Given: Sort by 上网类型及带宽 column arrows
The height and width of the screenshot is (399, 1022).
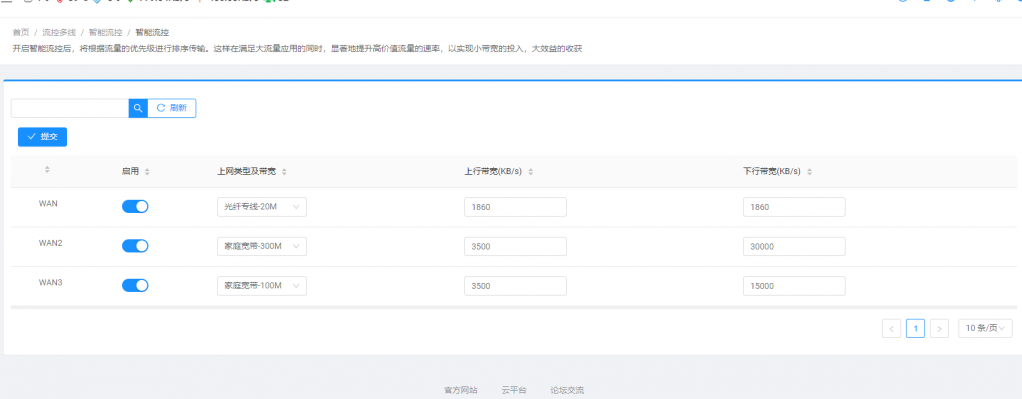Looking at the screenshot, I should 284,171.
